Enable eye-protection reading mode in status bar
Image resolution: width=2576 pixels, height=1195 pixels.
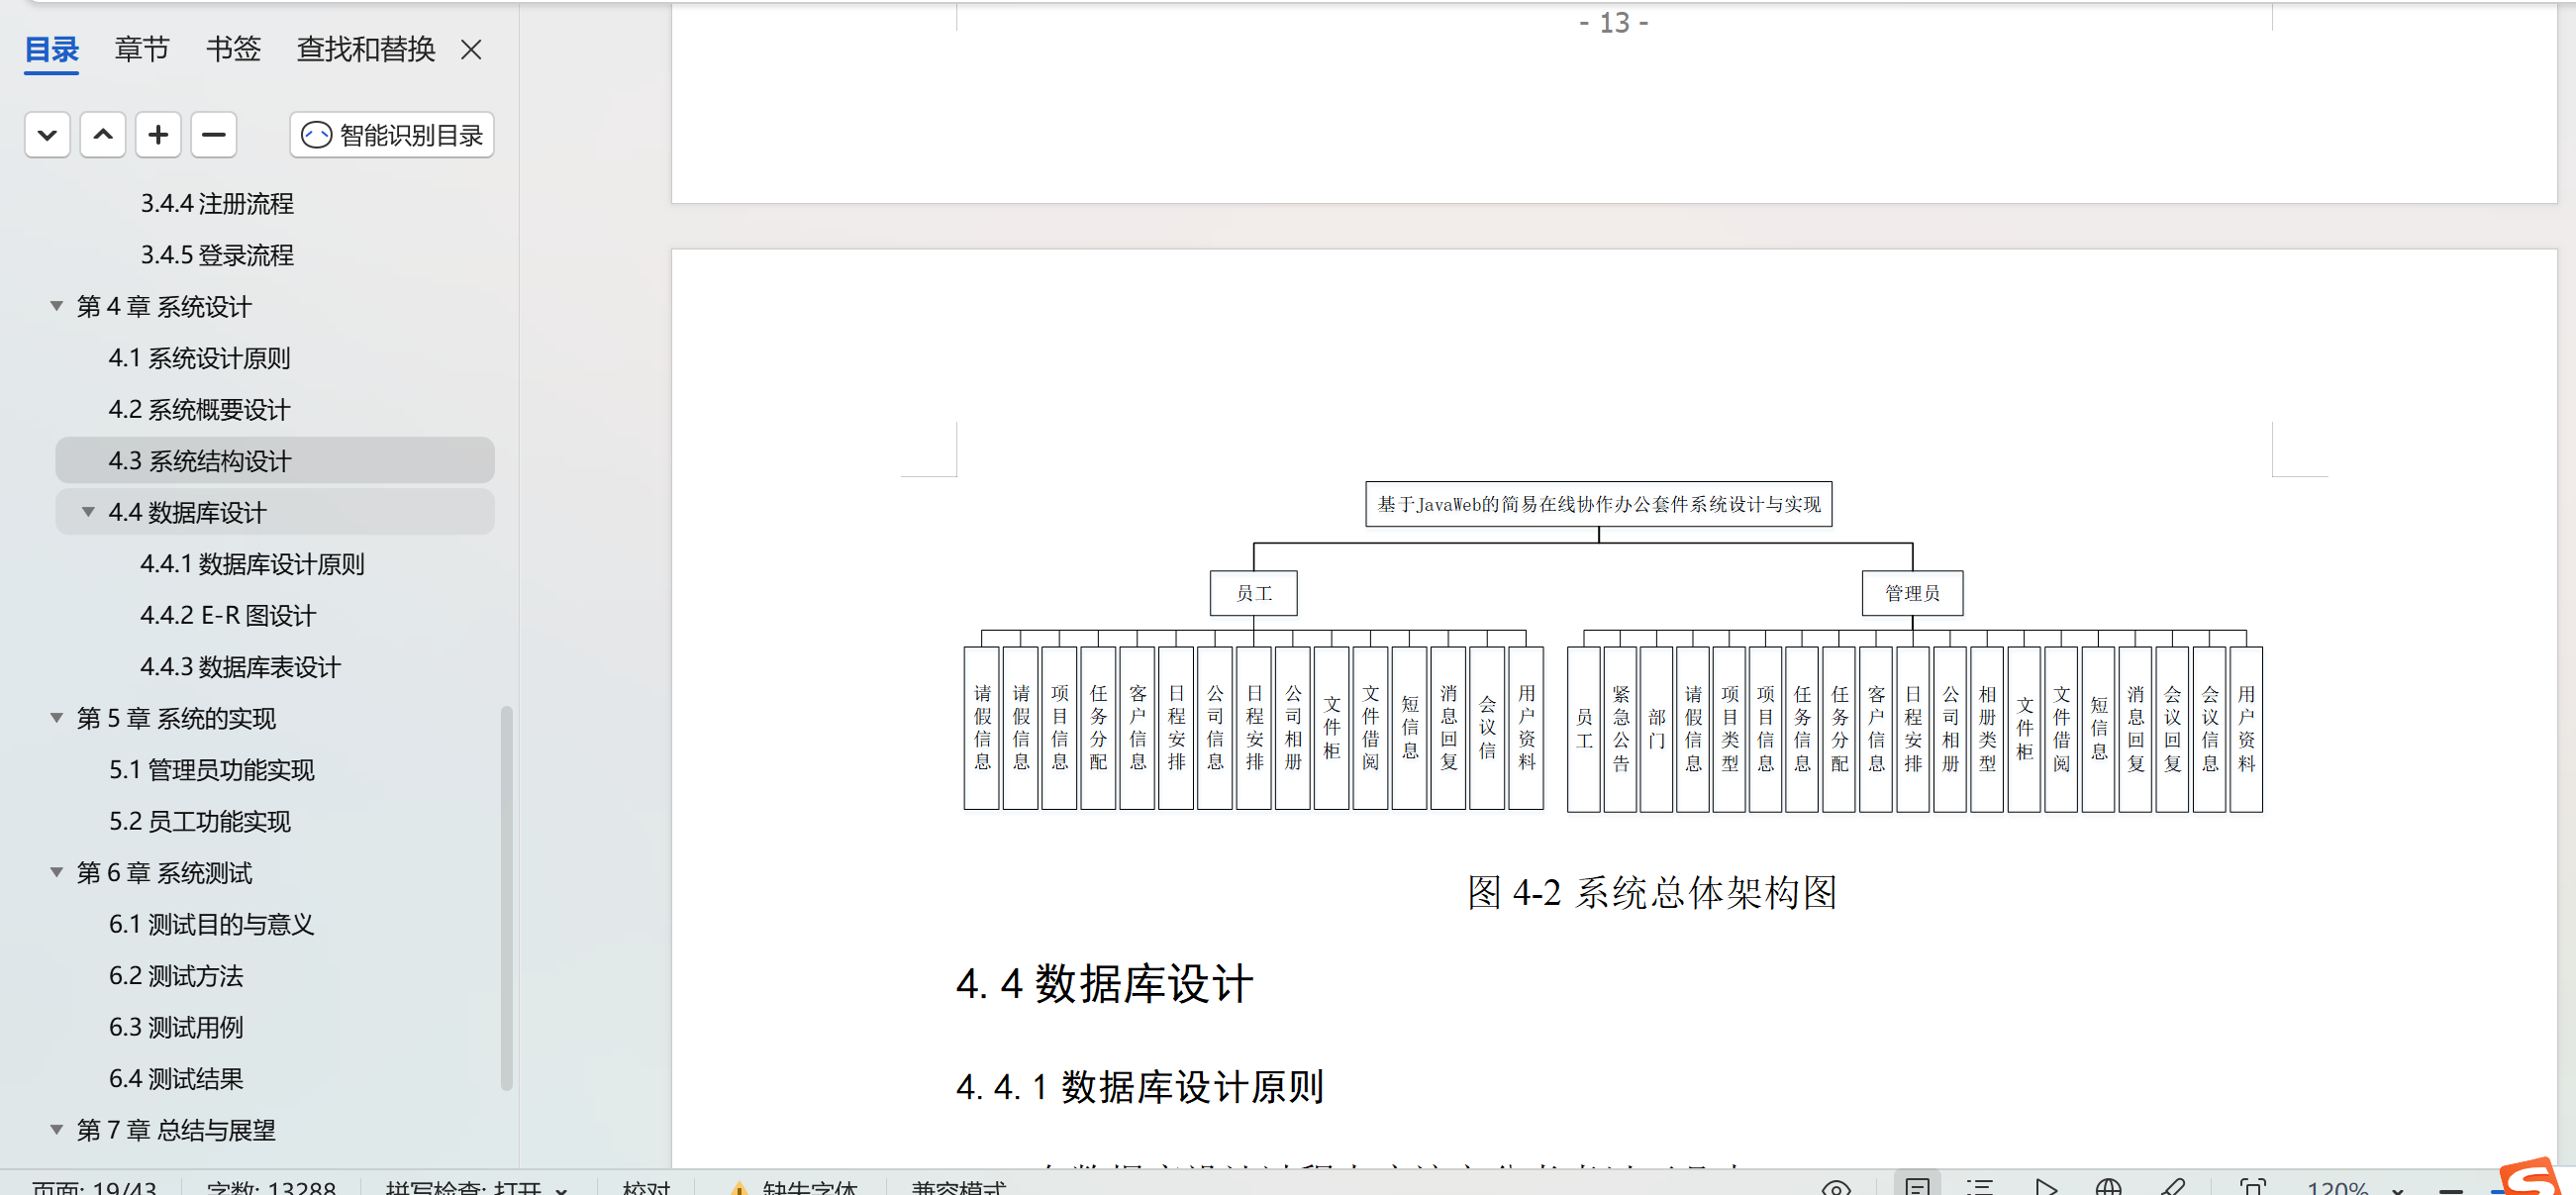click(1837, 1186)
